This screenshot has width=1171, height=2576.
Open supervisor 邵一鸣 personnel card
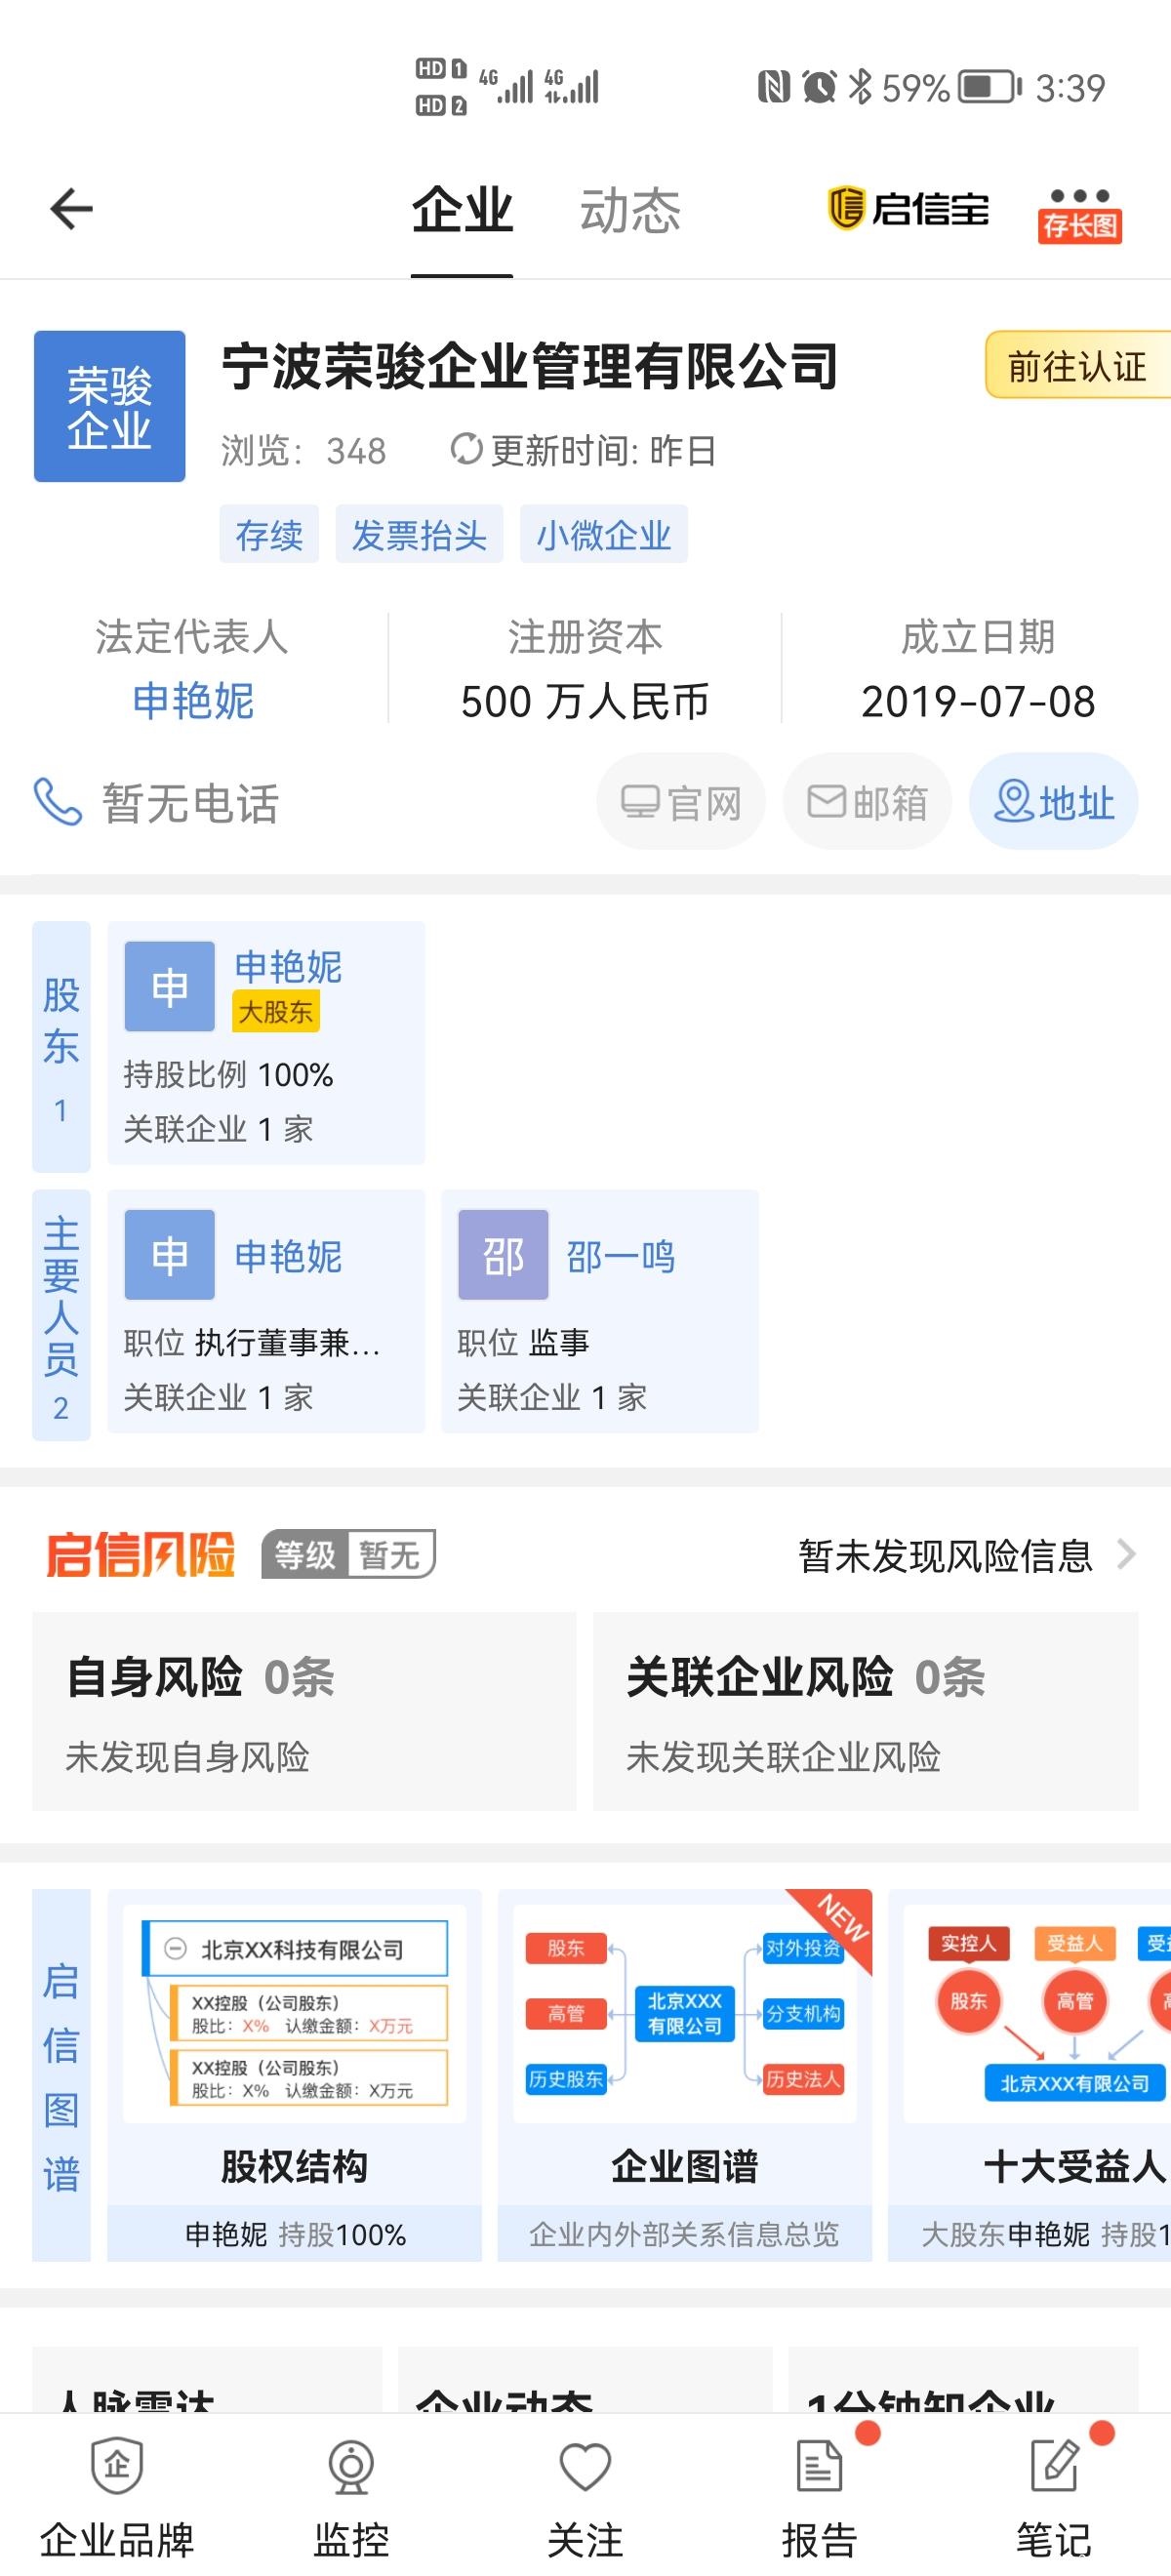tap(599, 1311)
